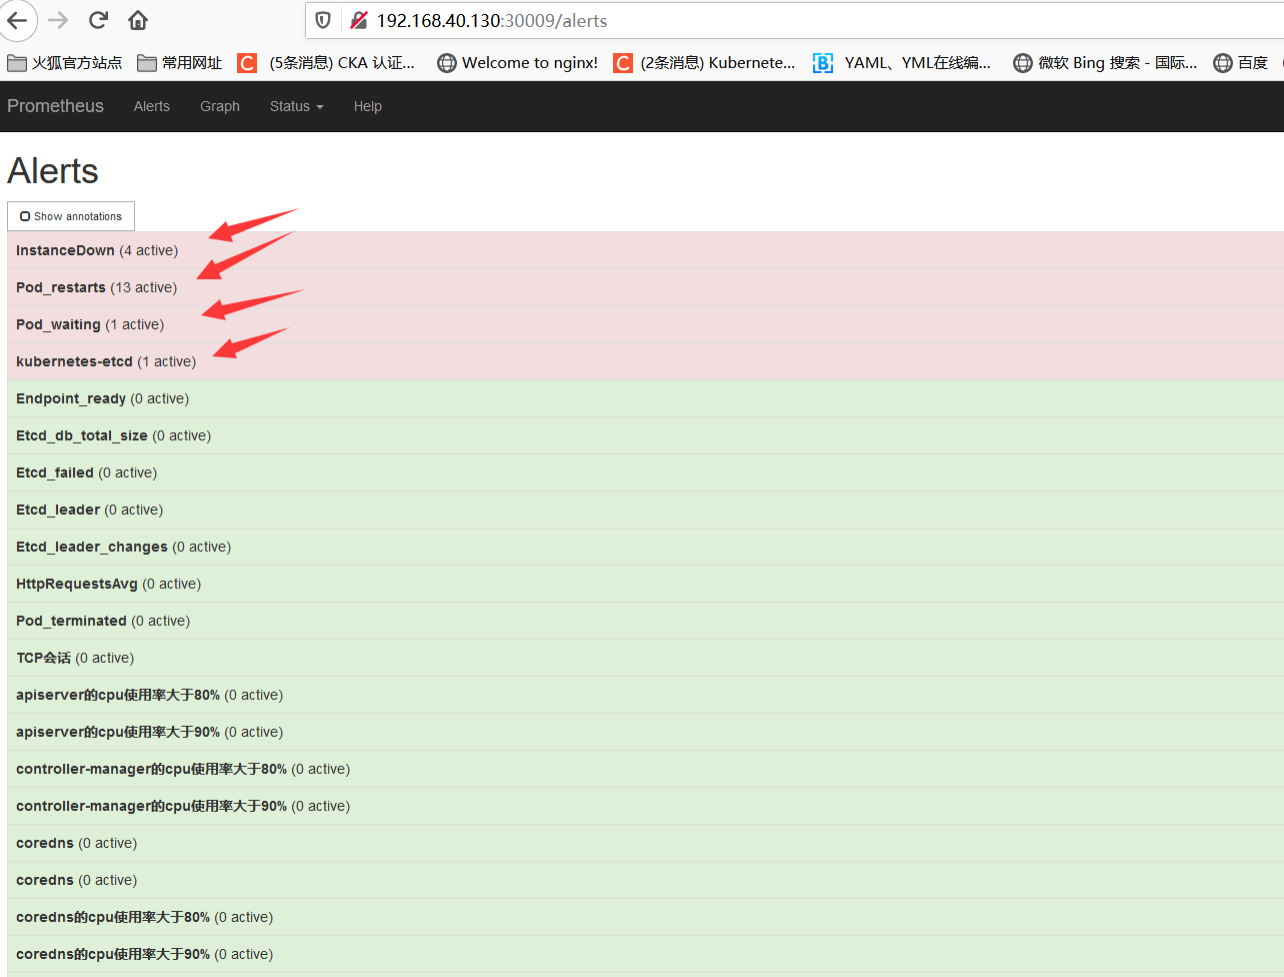Image resolution: width=1284 pixels, height=977 pixels.
Task: Expand the Etcd_leader alert row
Action: (645, 509)
